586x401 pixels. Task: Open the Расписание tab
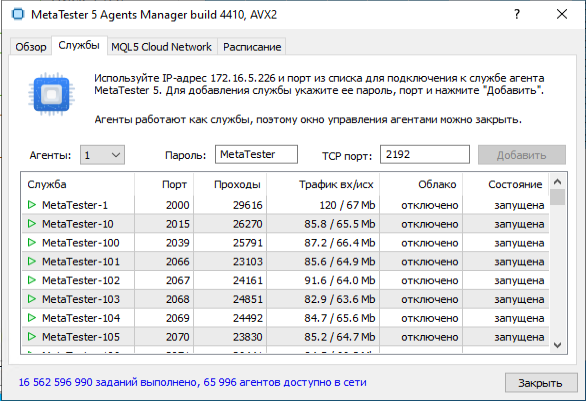[x=252, y=47]
